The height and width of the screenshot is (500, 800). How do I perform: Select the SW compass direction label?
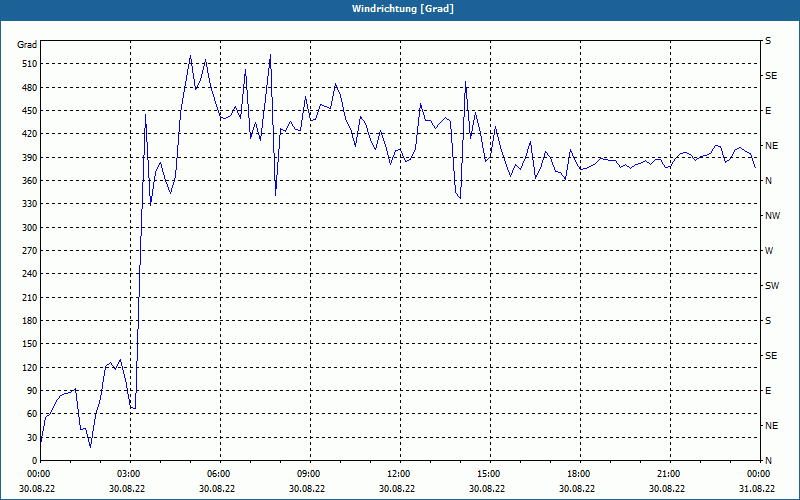(772, 286)
